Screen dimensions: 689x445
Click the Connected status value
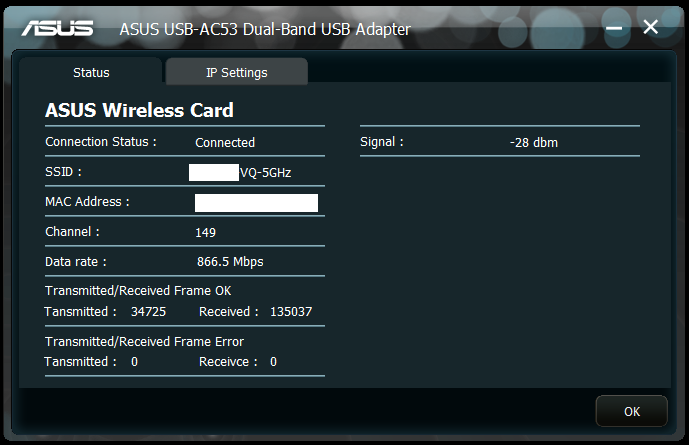[225, 143]
